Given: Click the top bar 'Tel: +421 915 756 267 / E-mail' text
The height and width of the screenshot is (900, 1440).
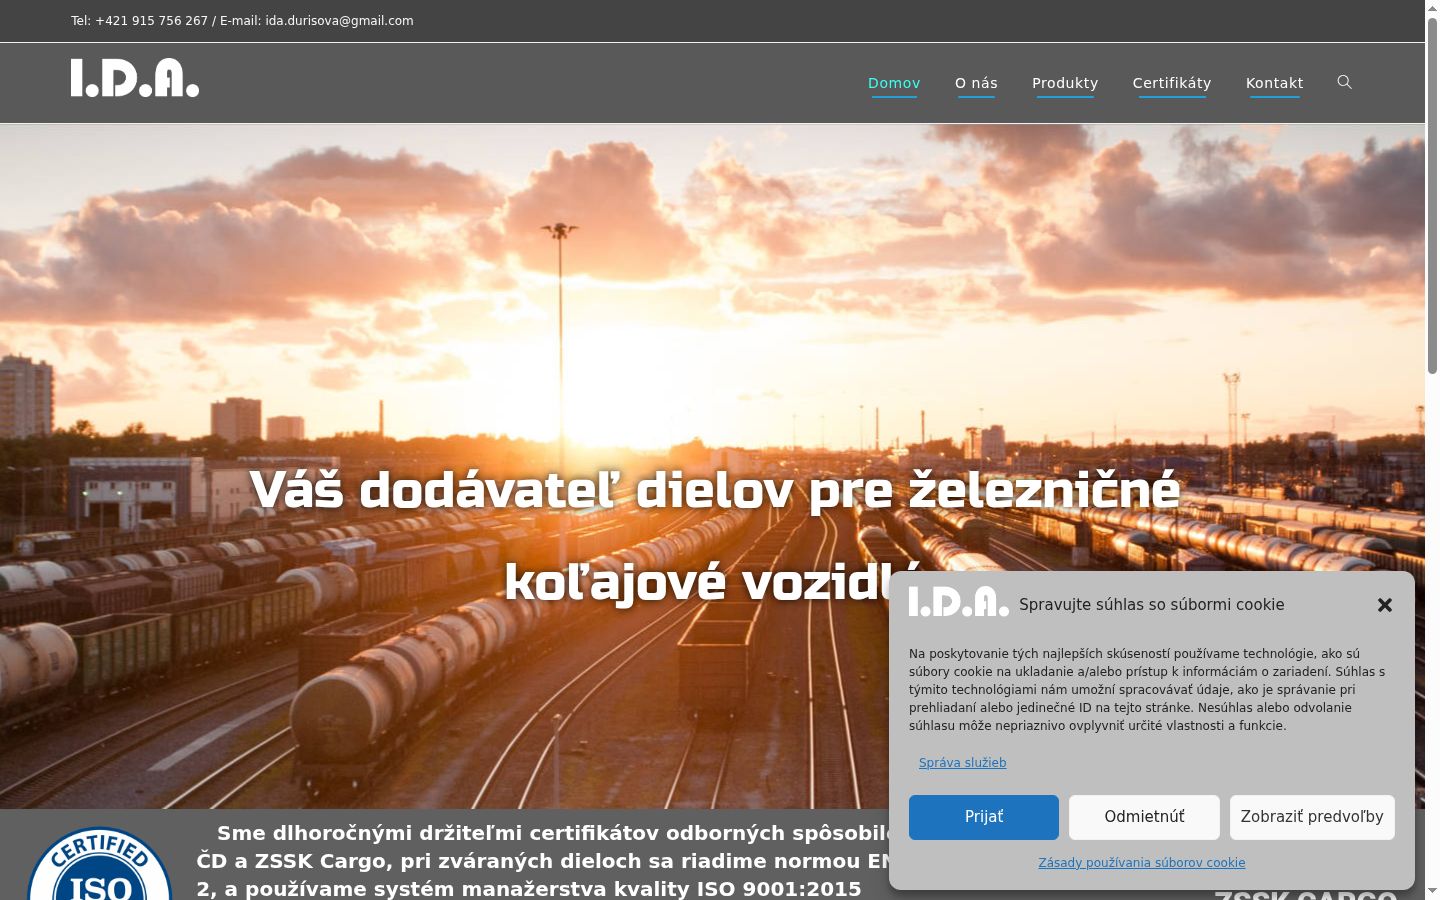Looking at the screenshot, I should [242, 20].
